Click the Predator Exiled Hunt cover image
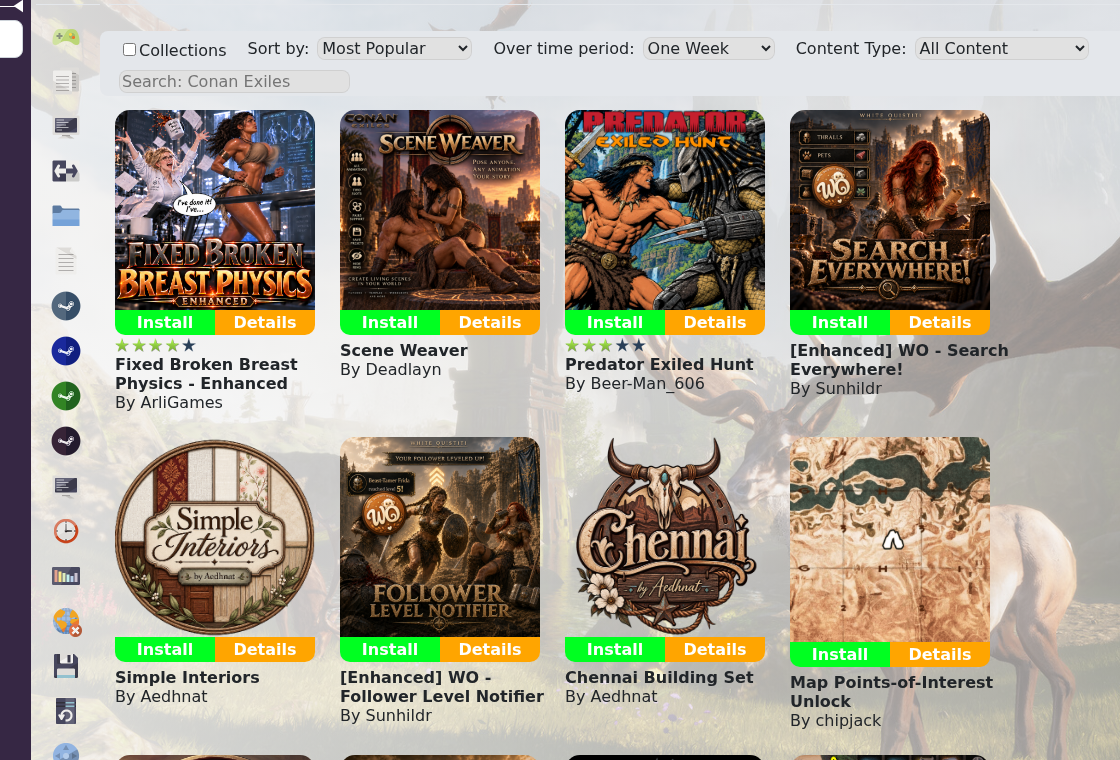Screen dimensions: 1120x760 coord(665,210)
